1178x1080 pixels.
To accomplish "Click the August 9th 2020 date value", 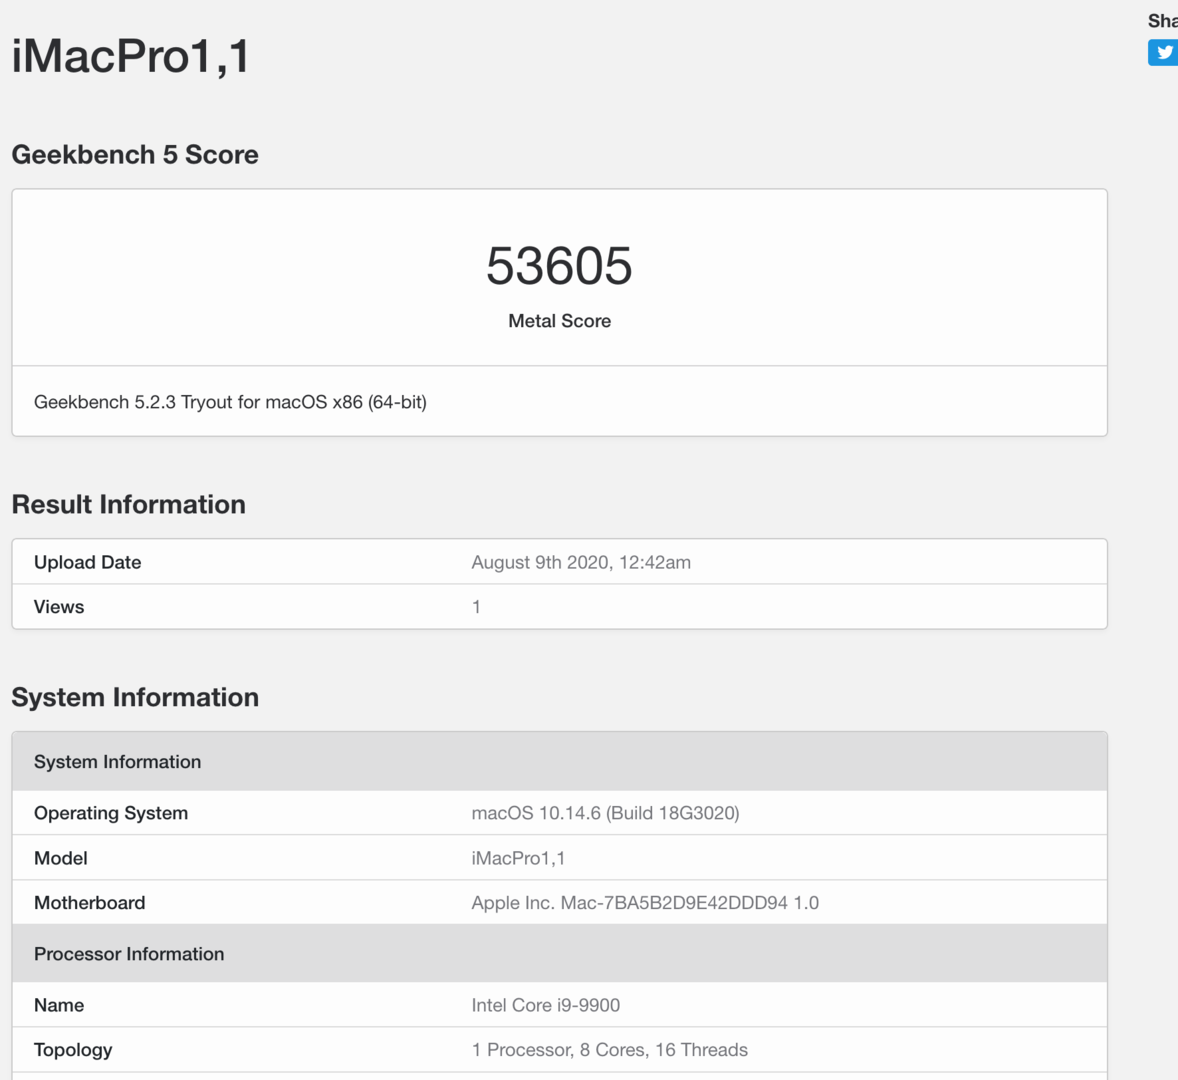I will [581, 562].
